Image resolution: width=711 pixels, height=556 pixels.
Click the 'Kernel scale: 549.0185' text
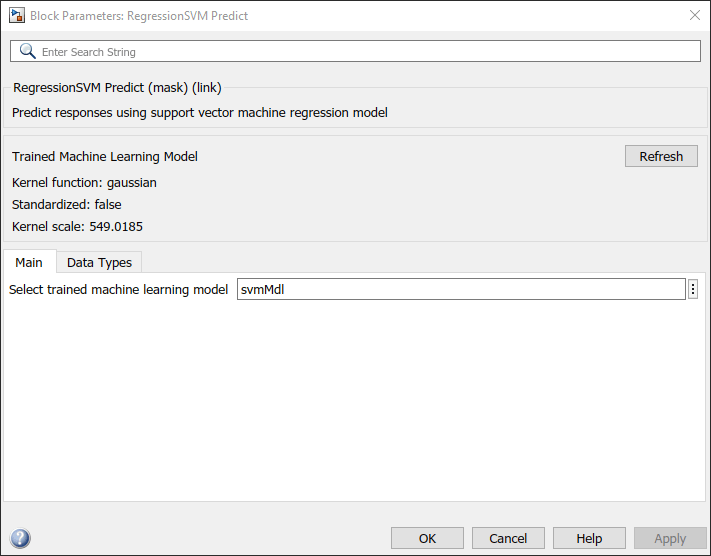click(x=77, y=226)
